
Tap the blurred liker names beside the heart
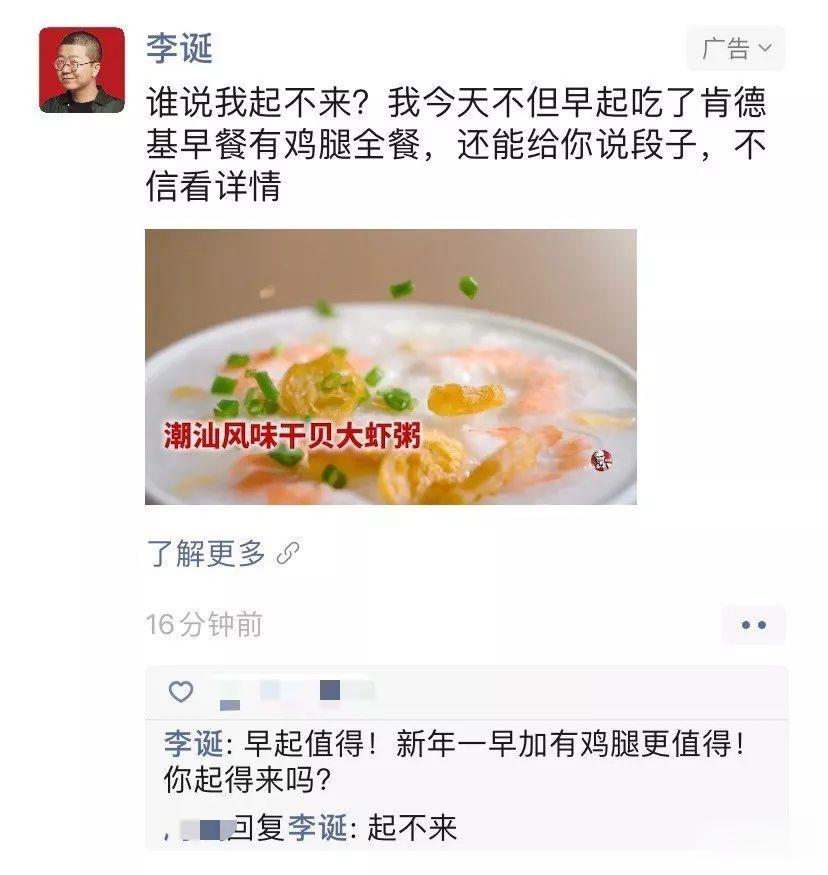click(x=293, y=694)
